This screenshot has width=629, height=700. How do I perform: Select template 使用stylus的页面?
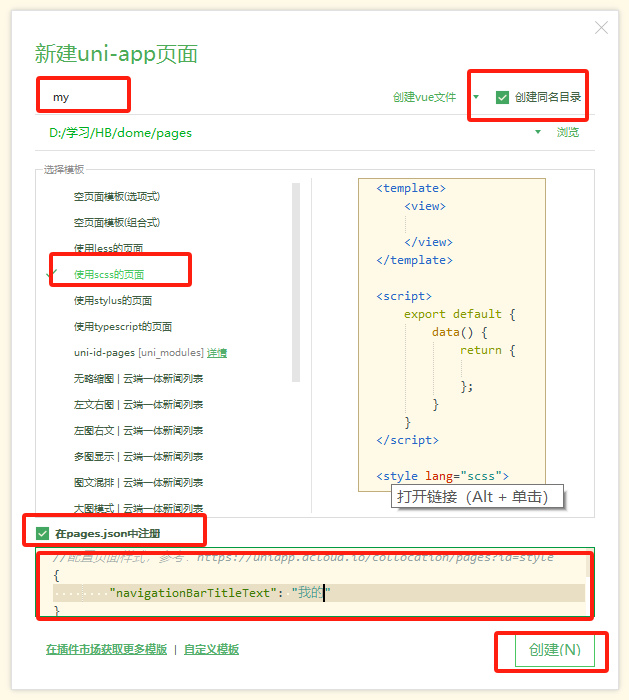point(113,300)
